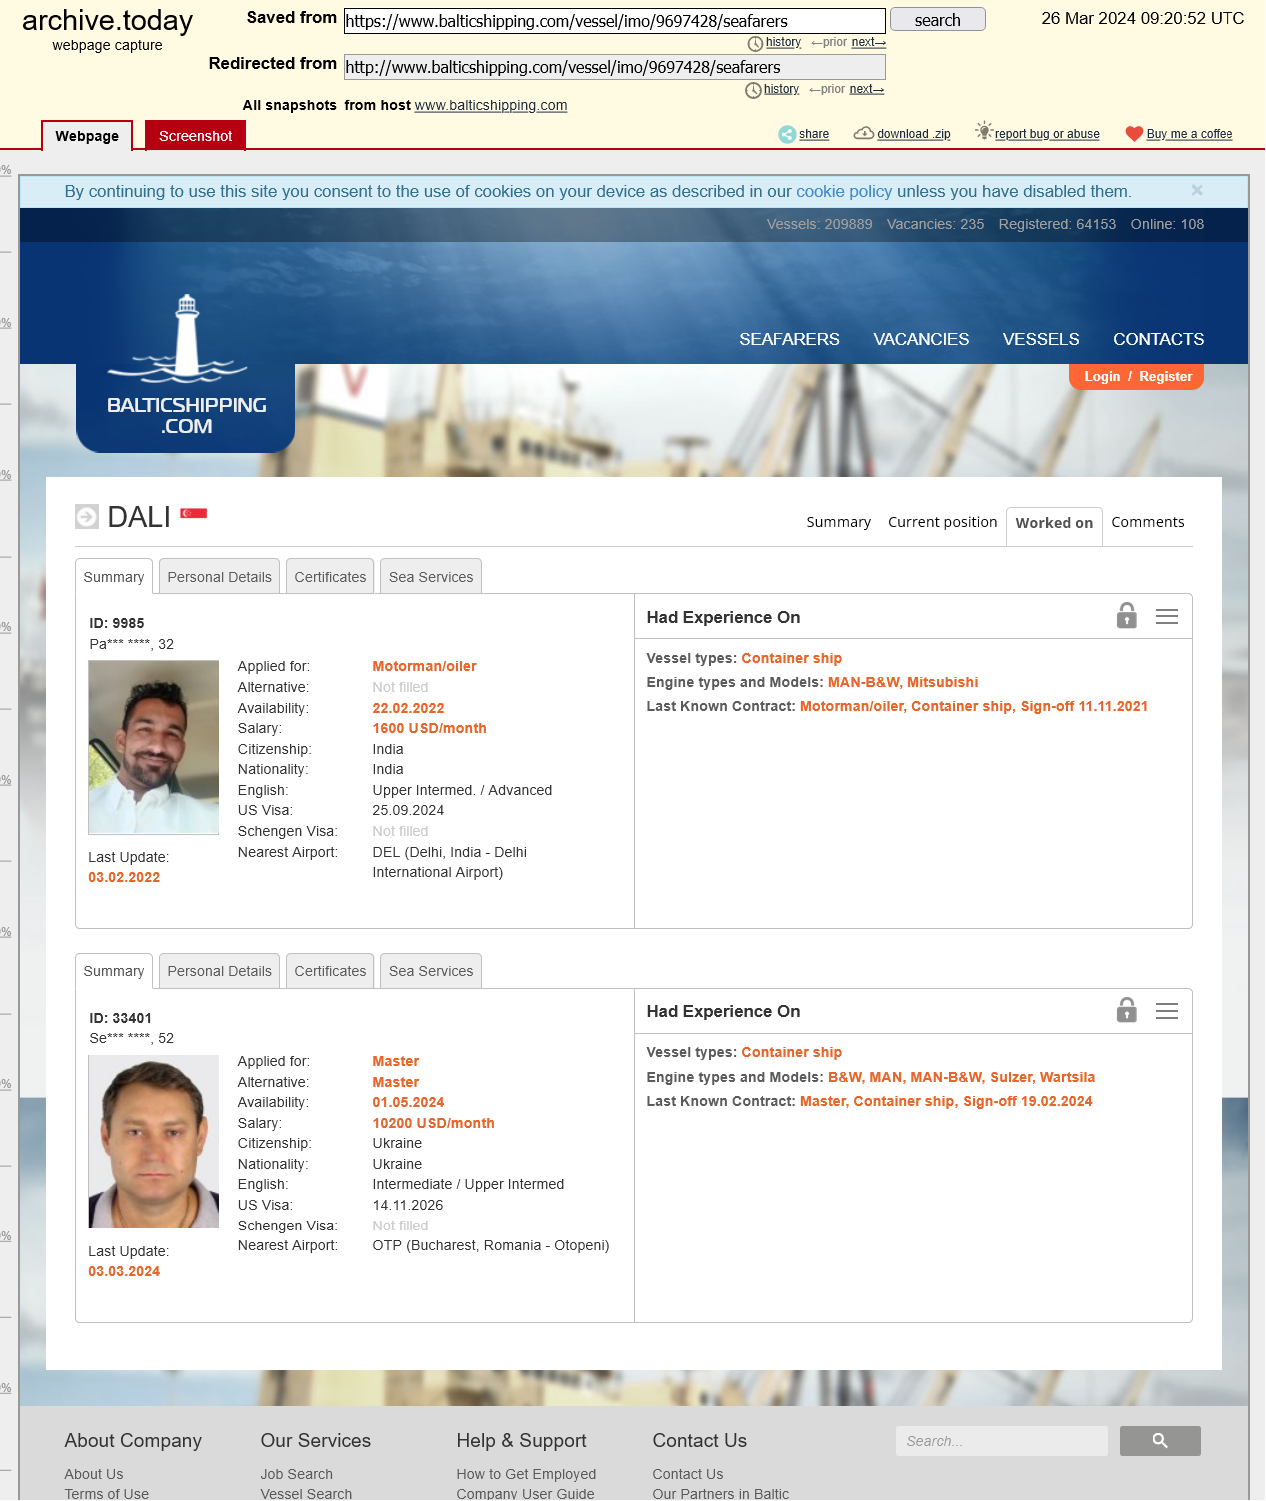Open Company User Guide footer link
This screenshot has width=1266, height=1501.
(x=525, y=1493)
